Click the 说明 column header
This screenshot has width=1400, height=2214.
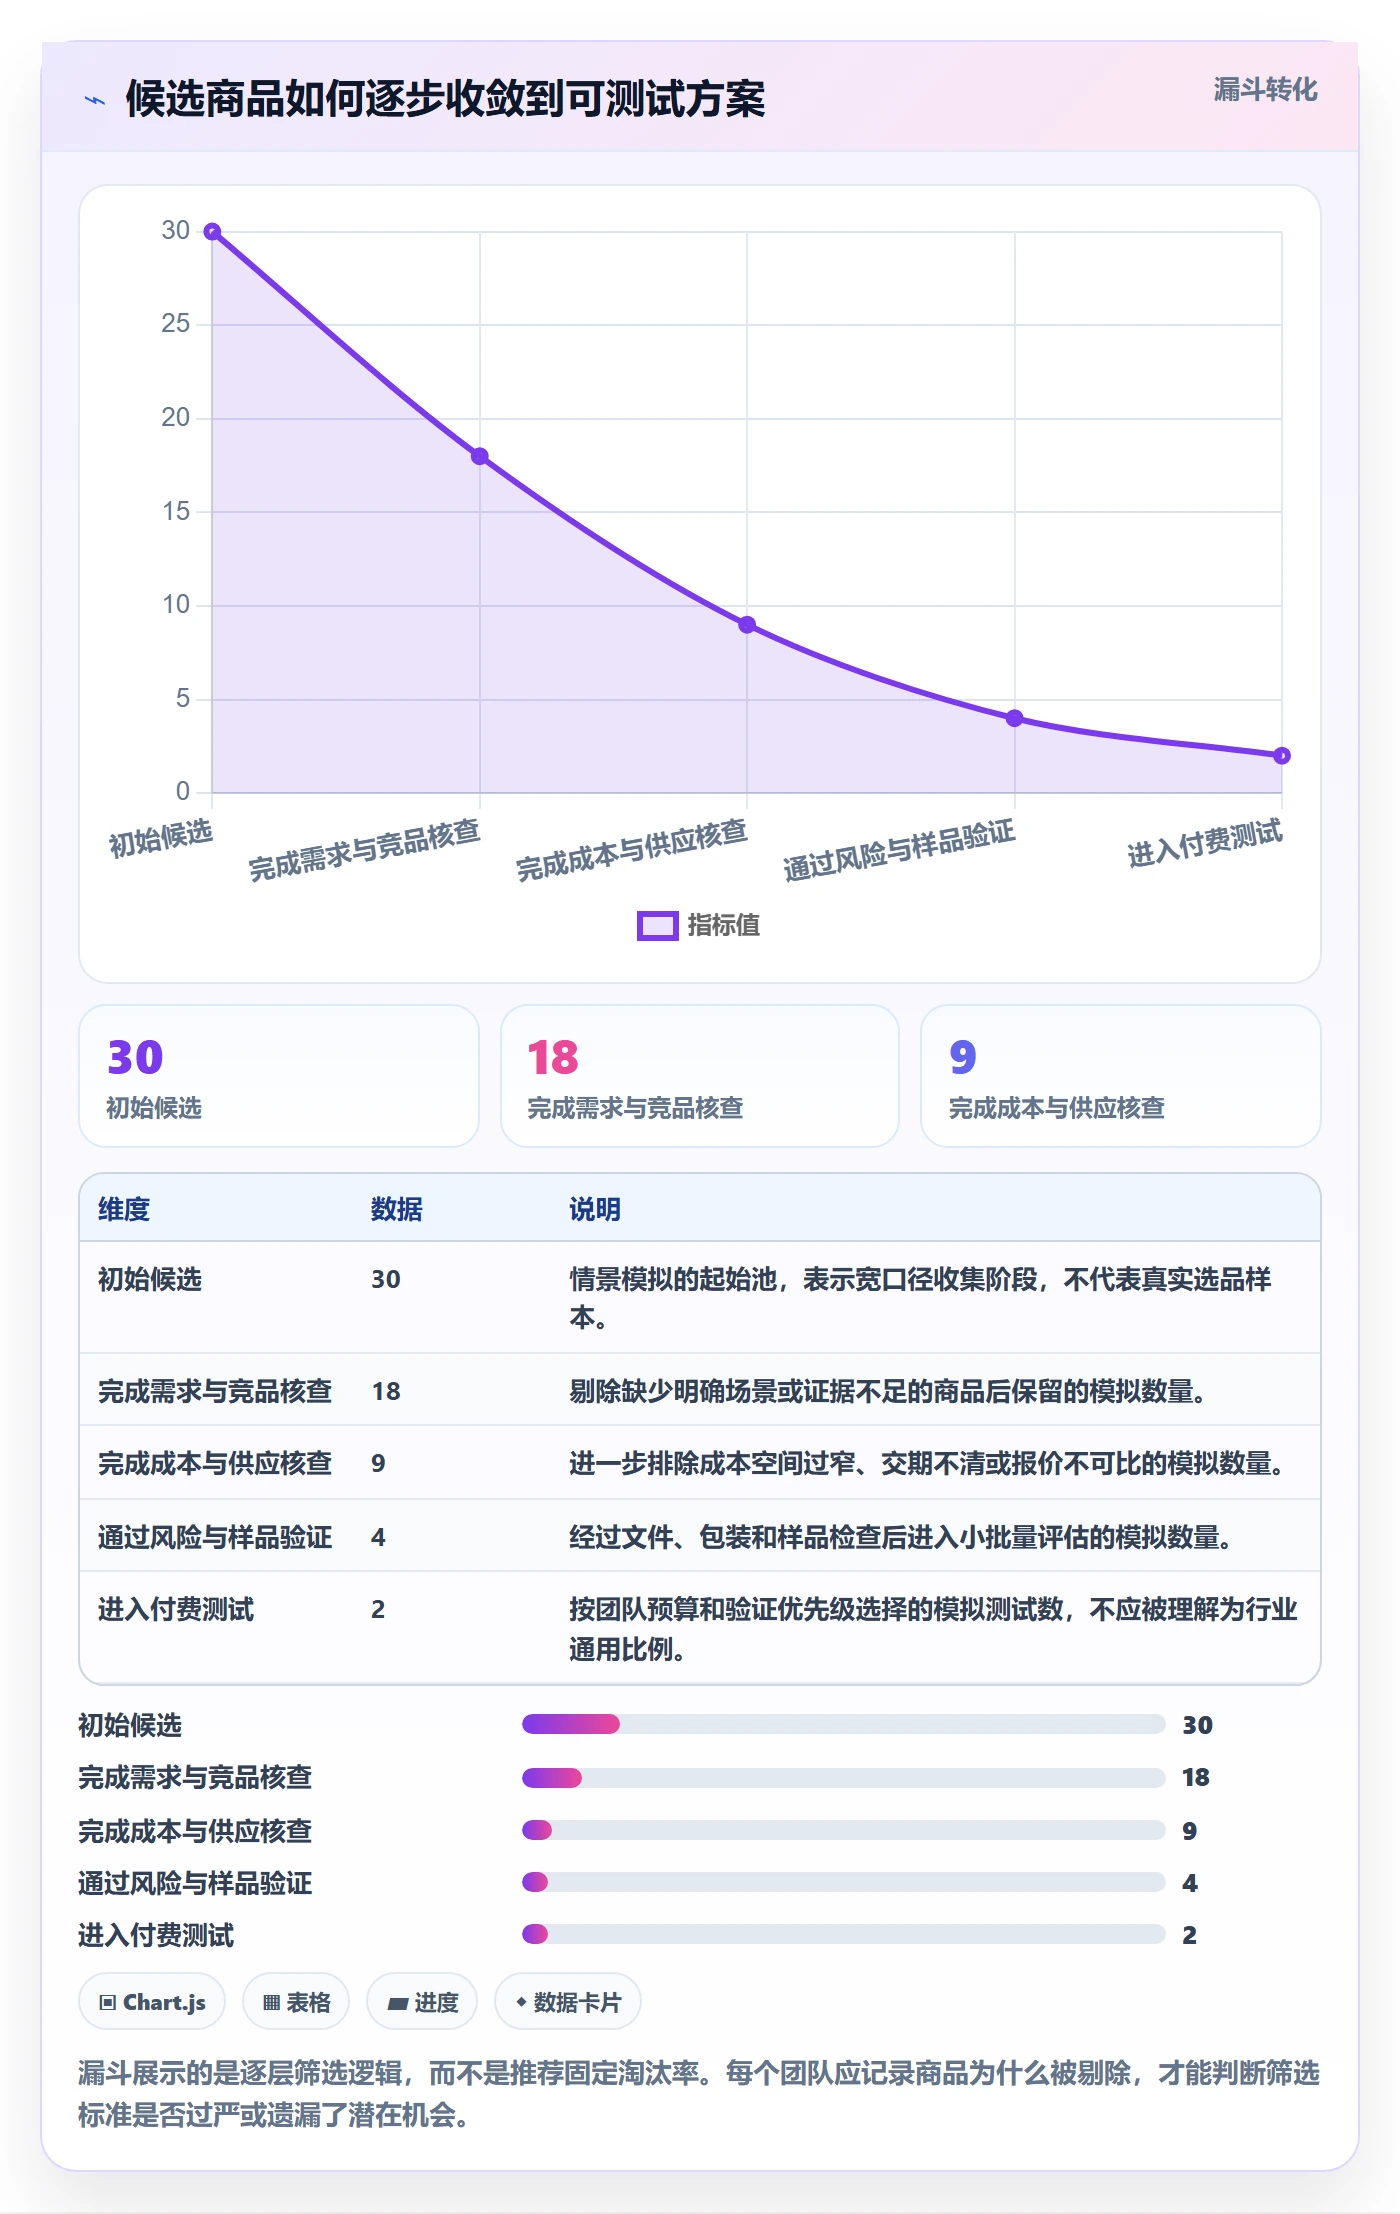pyautogui.click(x=595, y=1209)
